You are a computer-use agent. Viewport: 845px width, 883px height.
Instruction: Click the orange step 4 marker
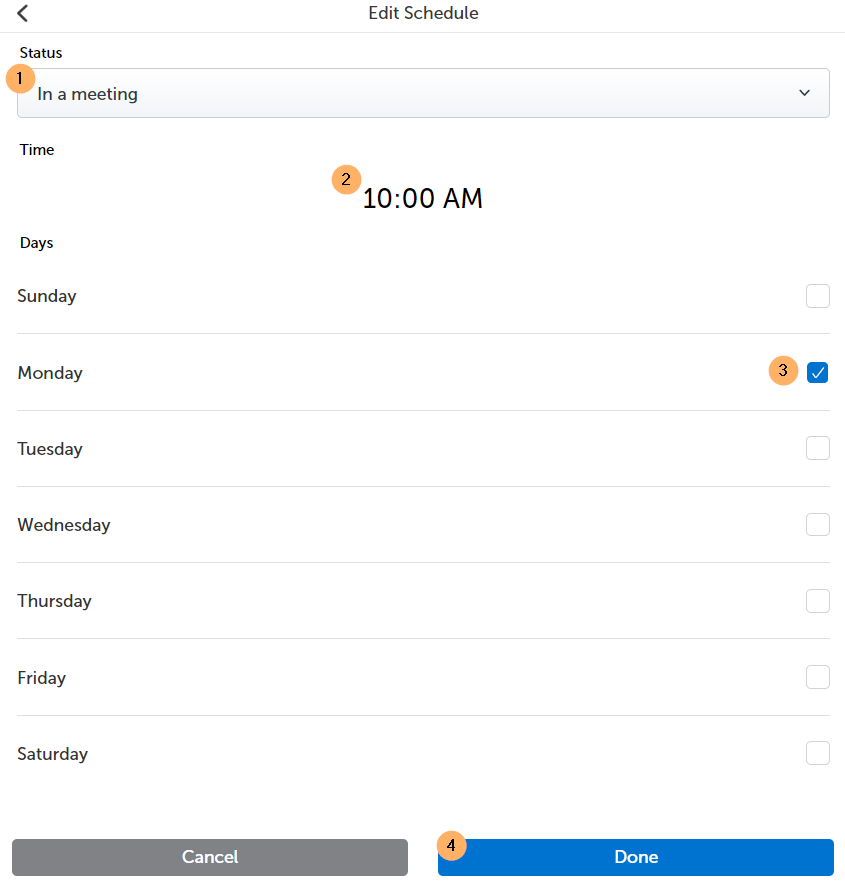coord(451,845)
